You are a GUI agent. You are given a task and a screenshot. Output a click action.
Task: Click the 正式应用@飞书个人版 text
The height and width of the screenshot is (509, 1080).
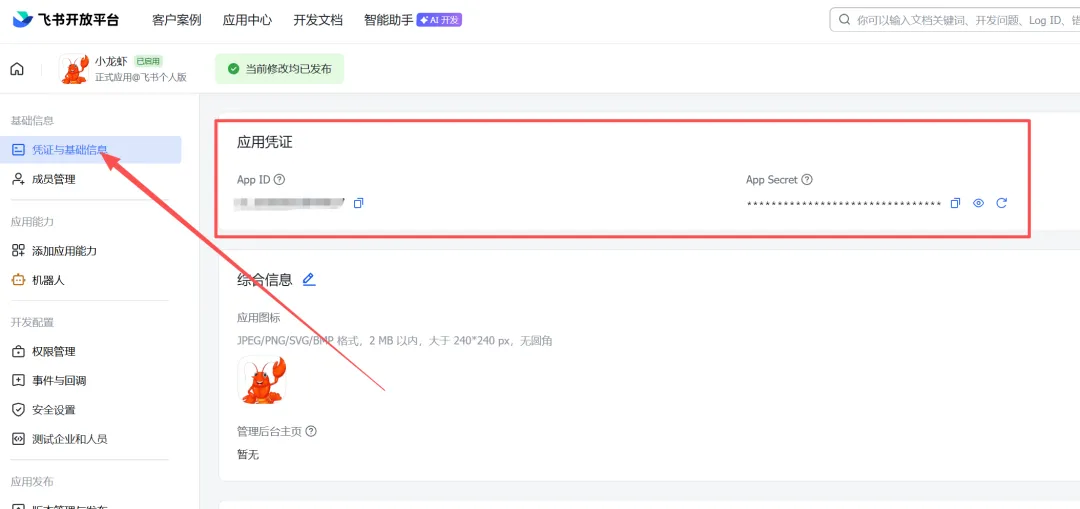click(141, 77)
